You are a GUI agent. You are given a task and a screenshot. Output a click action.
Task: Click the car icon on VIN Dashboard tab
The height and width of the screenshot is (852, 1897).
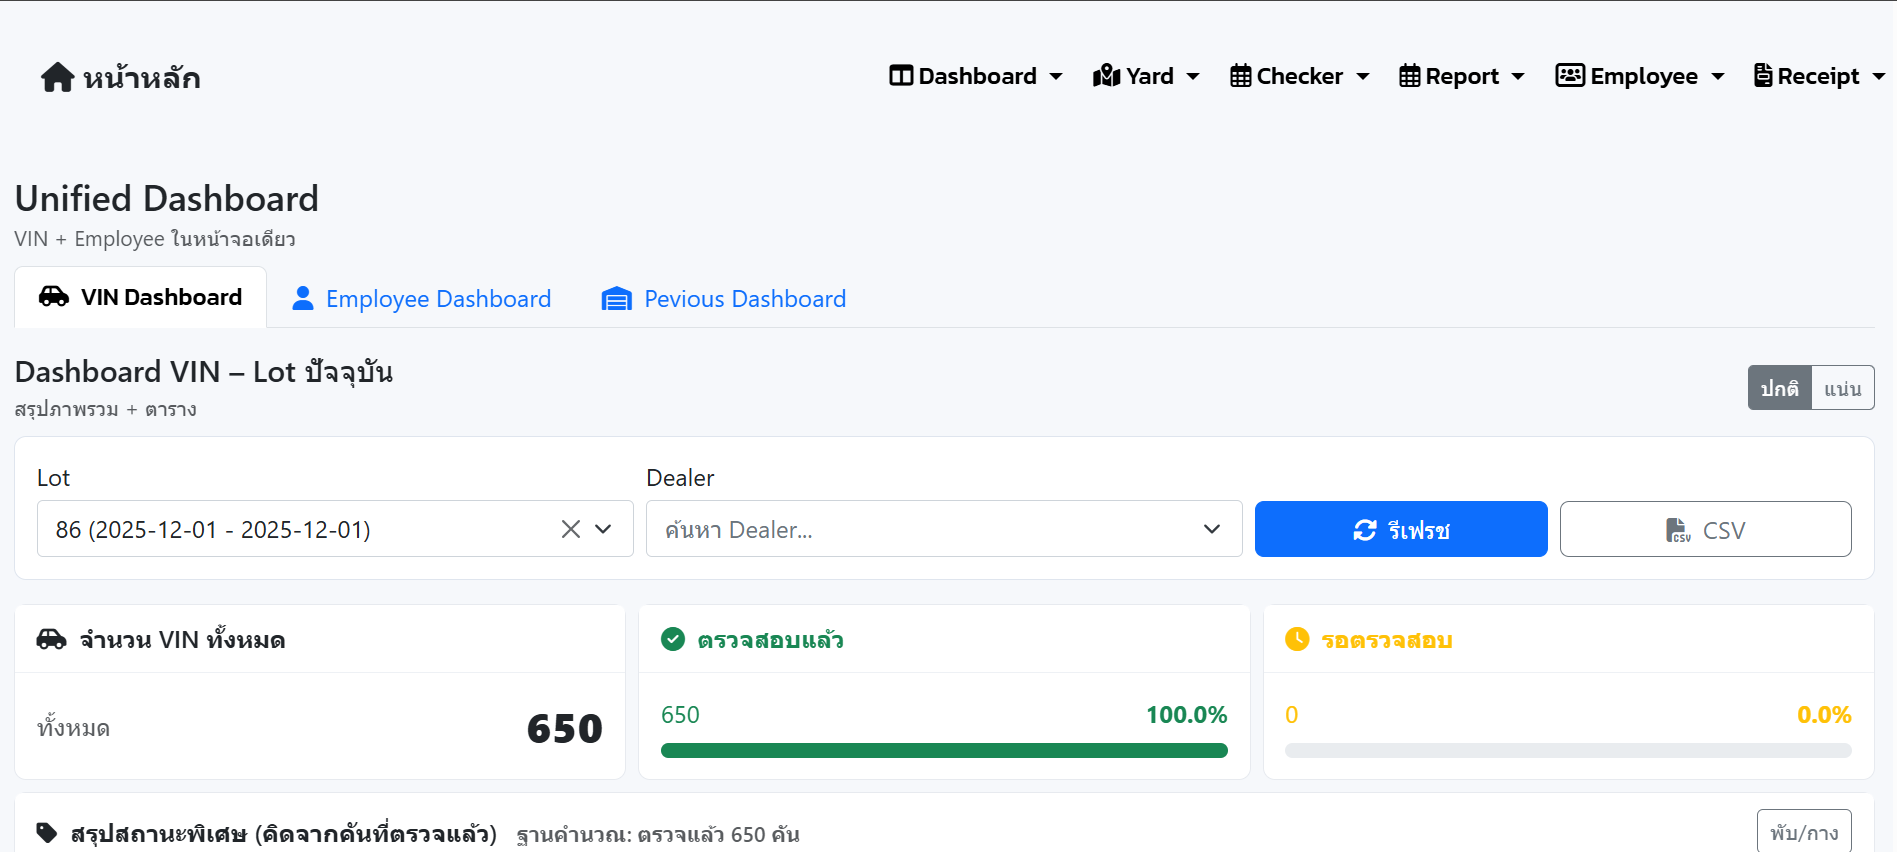point(54,297)
